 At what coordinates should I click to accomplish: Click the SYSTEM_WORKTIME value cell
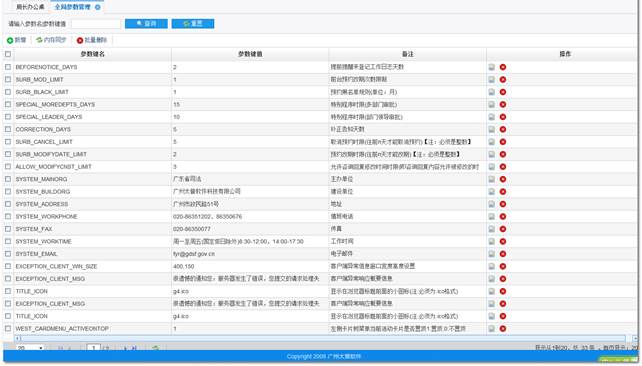tap(250, 242)
